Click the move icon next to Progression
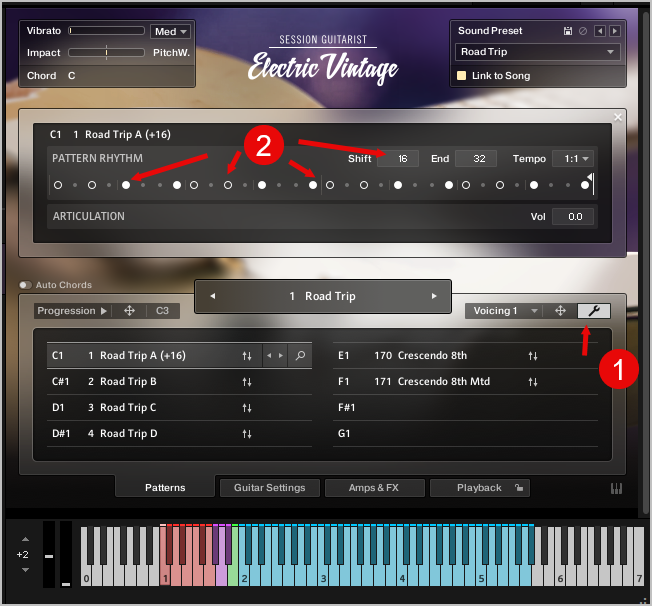This screenshot has width=652, height=606. pyautogui.click(x=129, y=311)
